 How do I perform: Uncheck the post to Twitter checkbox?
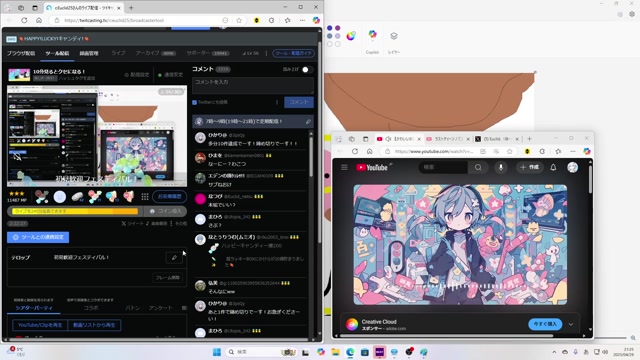coord(195,102)
